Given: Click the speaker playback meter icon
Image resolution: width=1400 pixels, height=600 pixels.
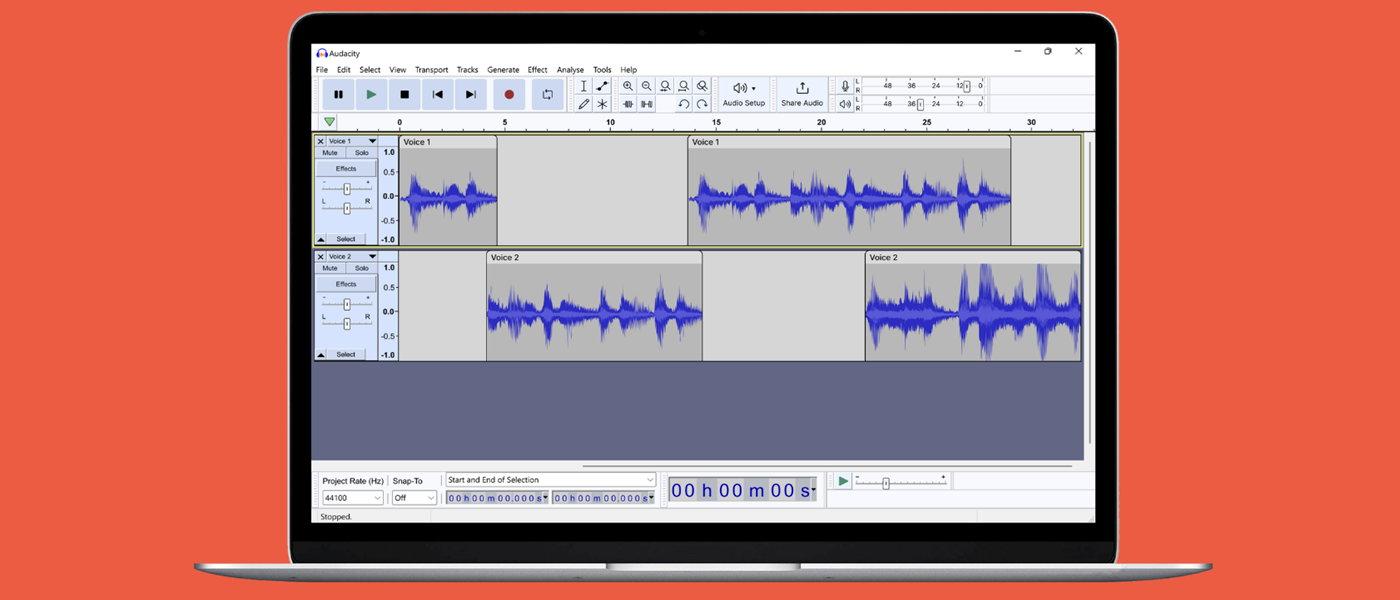Looking at the screenshot, I should (x=845, y=104).
